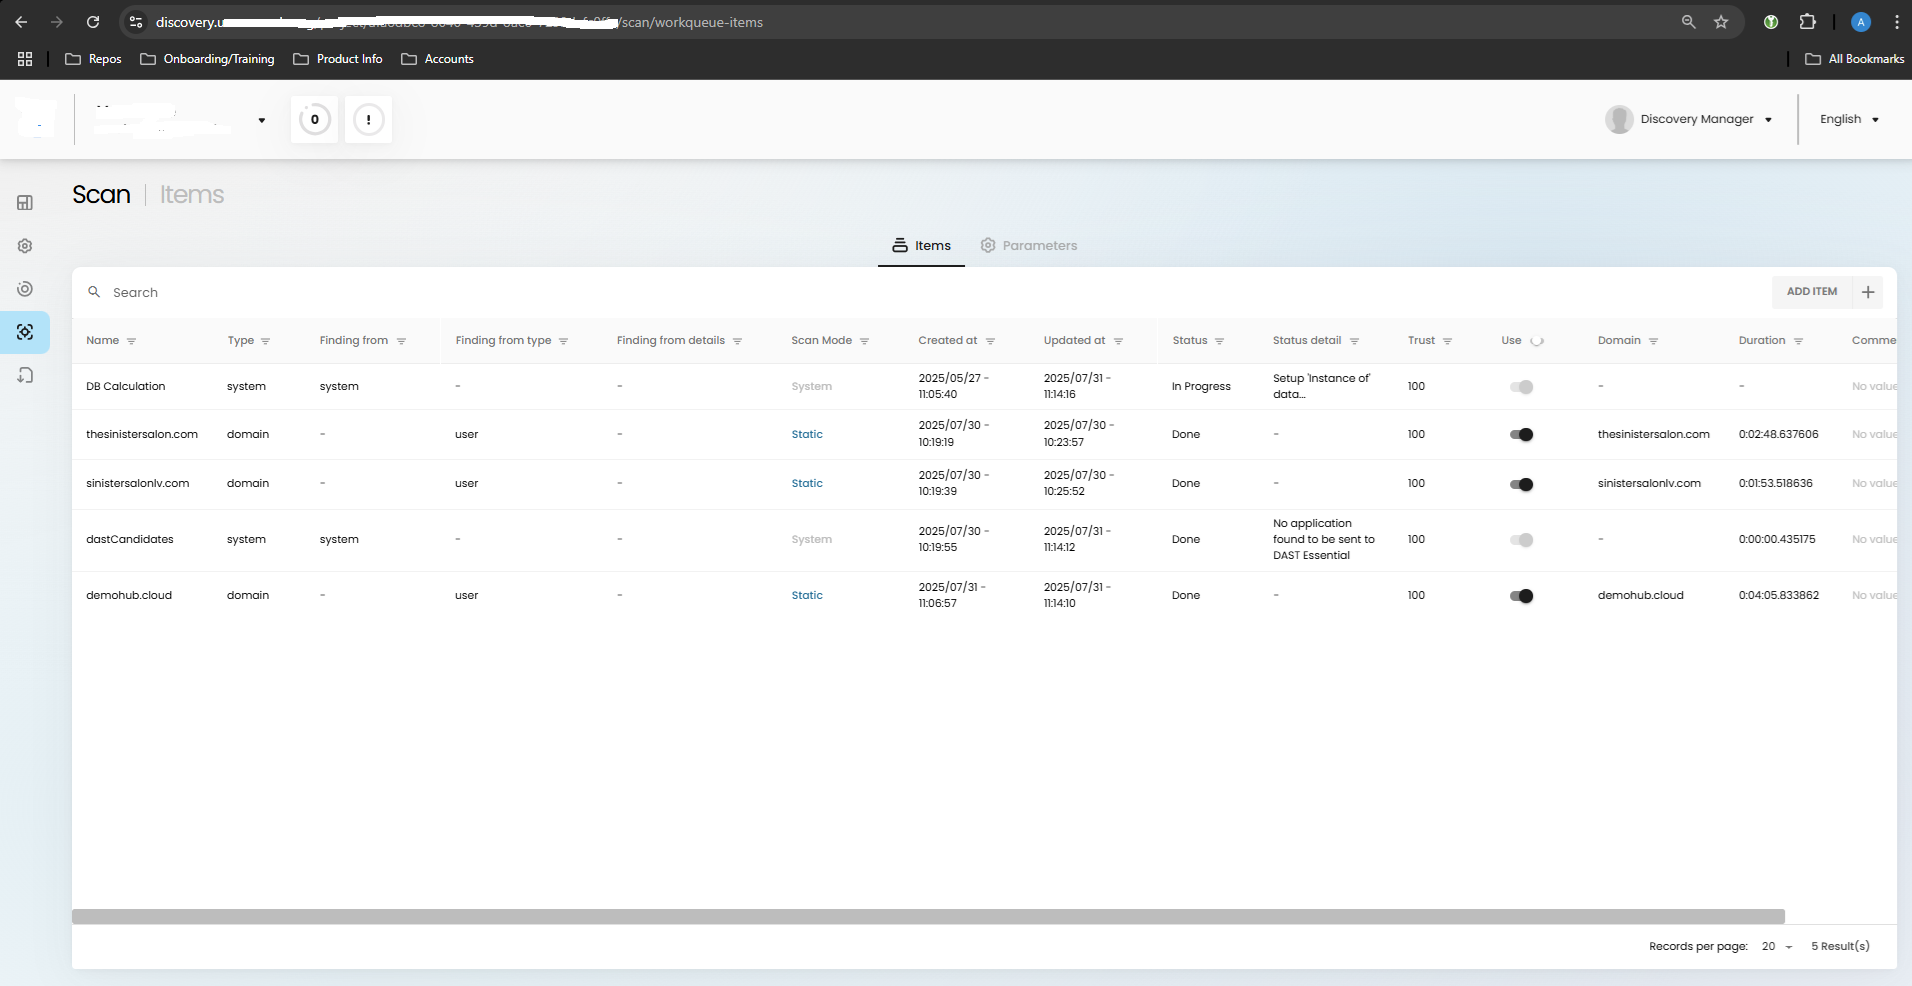Toggle Use switch for thesinistersalon.com
The height and width of the screenshot is (986, 1912).
pos(1521,435)
